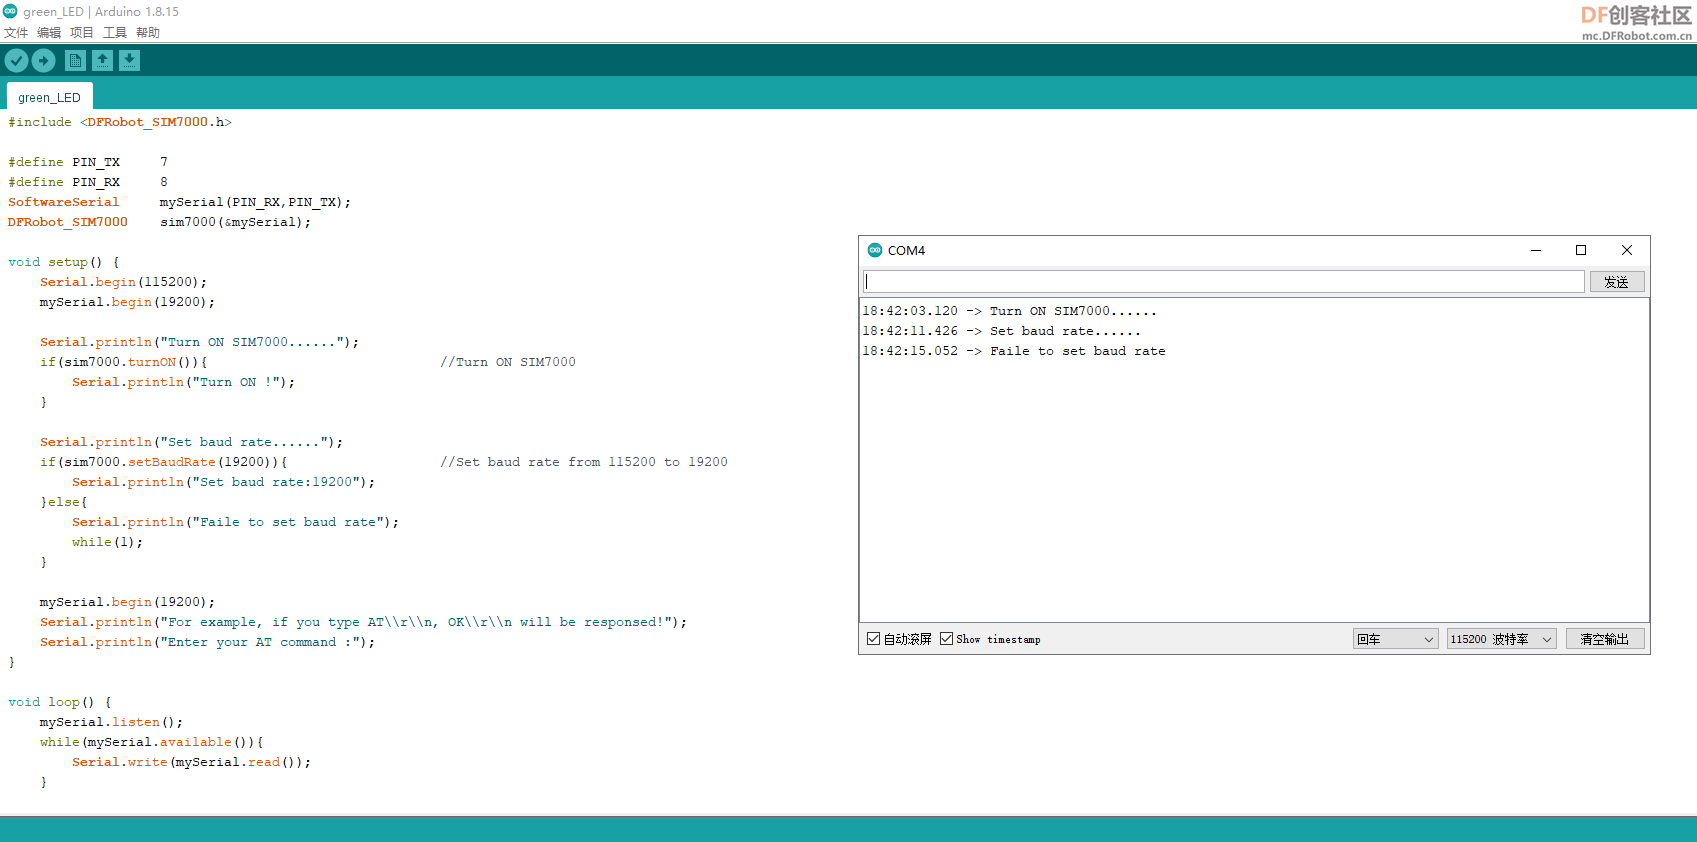Click the 'Turn ON SIM7000......' serial output line

tap(1010, 311)
